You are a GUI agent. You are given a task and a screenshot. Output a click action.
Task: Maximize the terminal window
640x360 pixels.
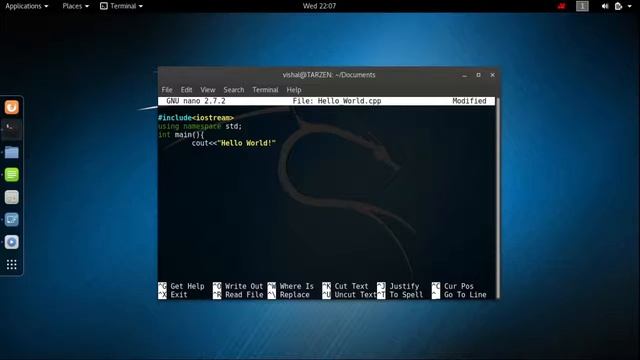[x=478, y=75]
